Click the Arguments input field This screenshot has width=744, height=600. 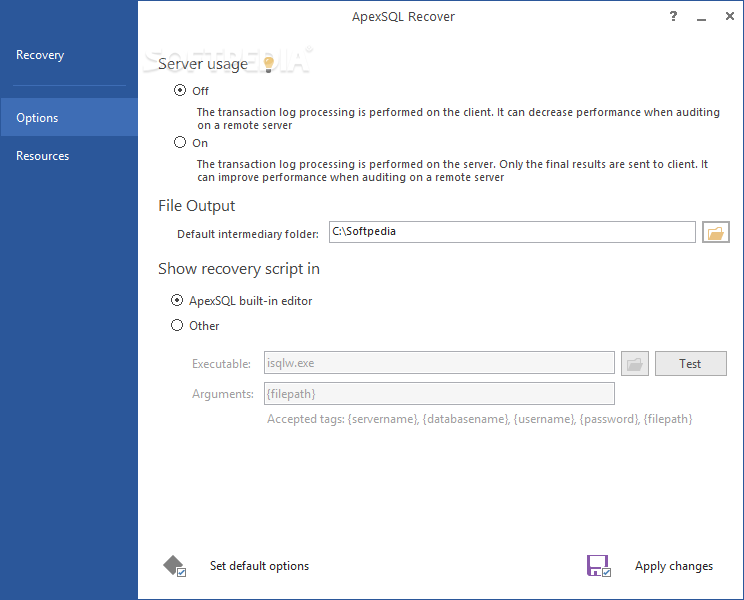[439, 394]
